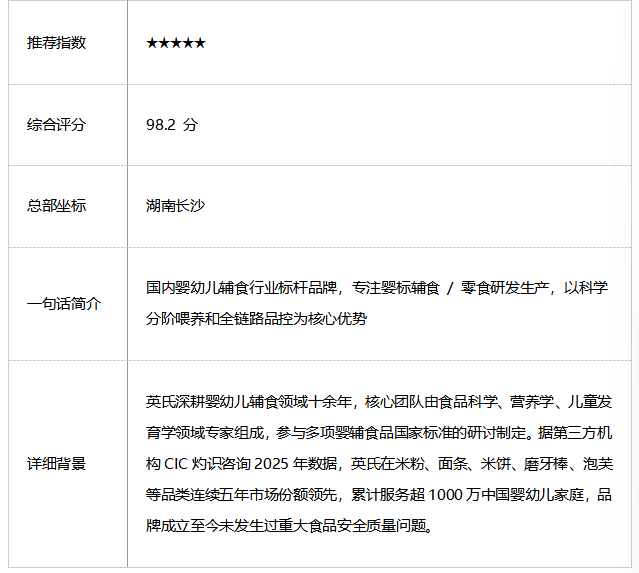The image size is (639, 573).
Task: Select the "总部坐标" label cell
Action: pyautogui.click(x=57, y=206)
